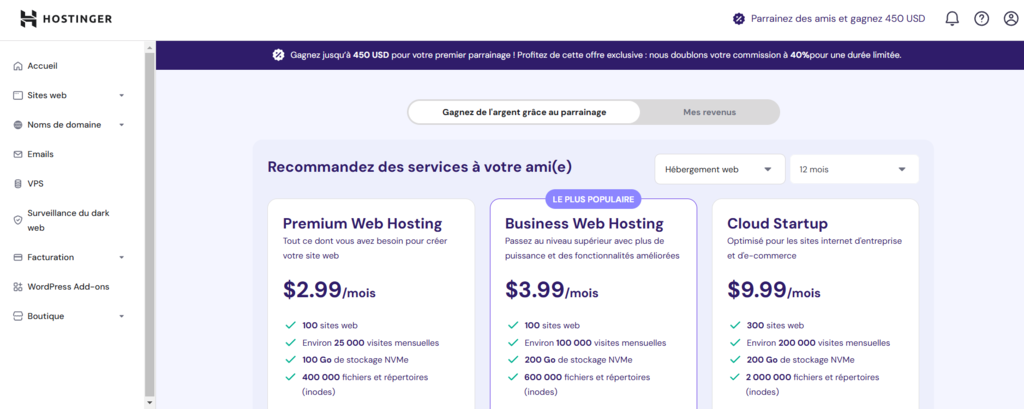Image resolution: width=1024 pixels, height=409 pixels.
Task: Open the notifications bell
Action: (x=952, y=19)
